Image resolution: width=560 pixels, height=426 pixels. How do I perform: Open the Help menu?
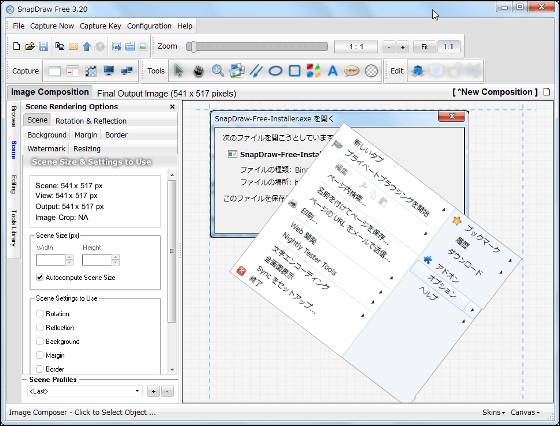click(185, 26)
